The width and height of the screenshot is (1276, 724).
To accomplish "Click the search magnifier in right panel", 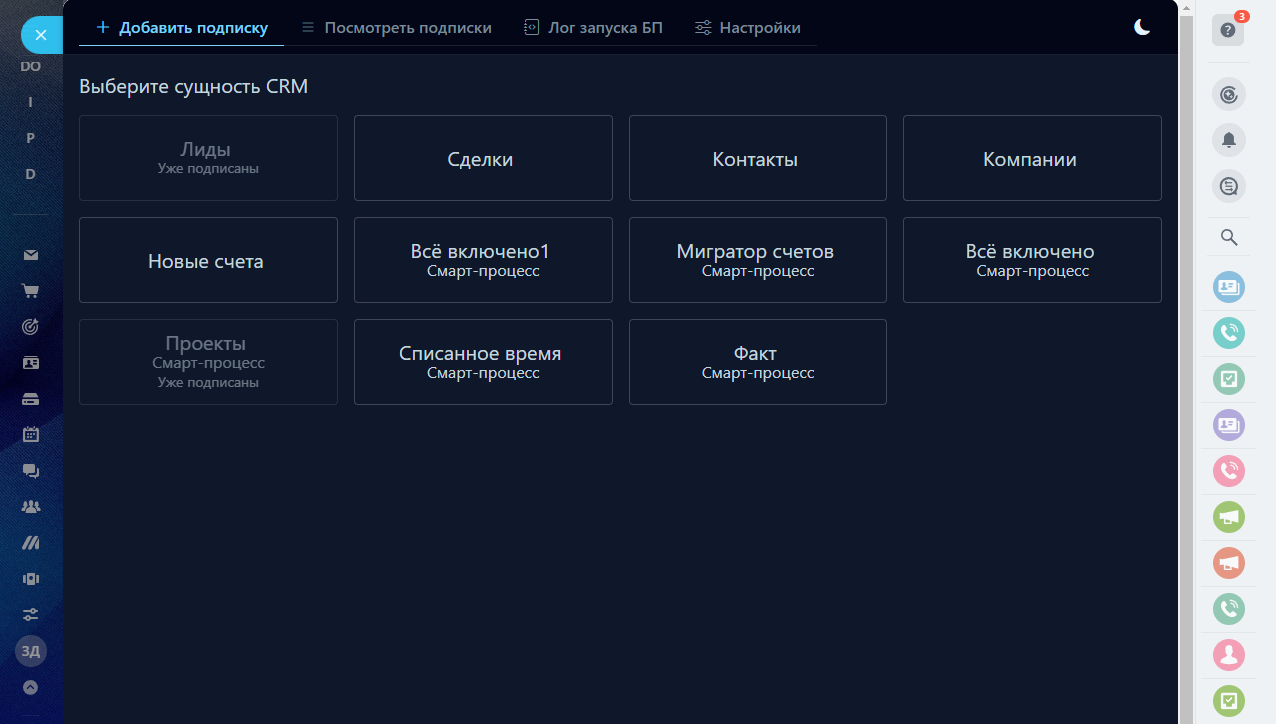I will (1229, 237).
